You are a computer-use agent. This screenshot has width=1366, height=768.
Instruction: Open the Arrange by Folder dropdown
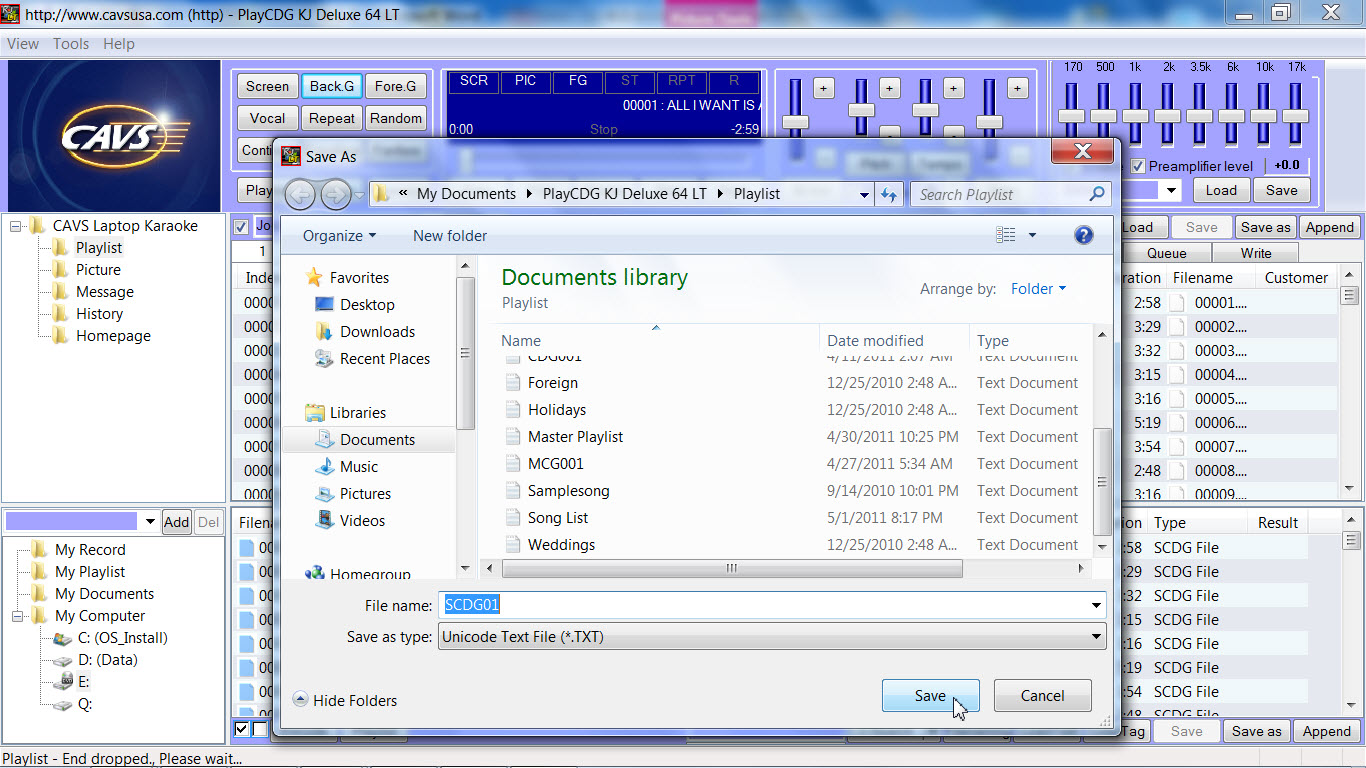point(1038,289)
